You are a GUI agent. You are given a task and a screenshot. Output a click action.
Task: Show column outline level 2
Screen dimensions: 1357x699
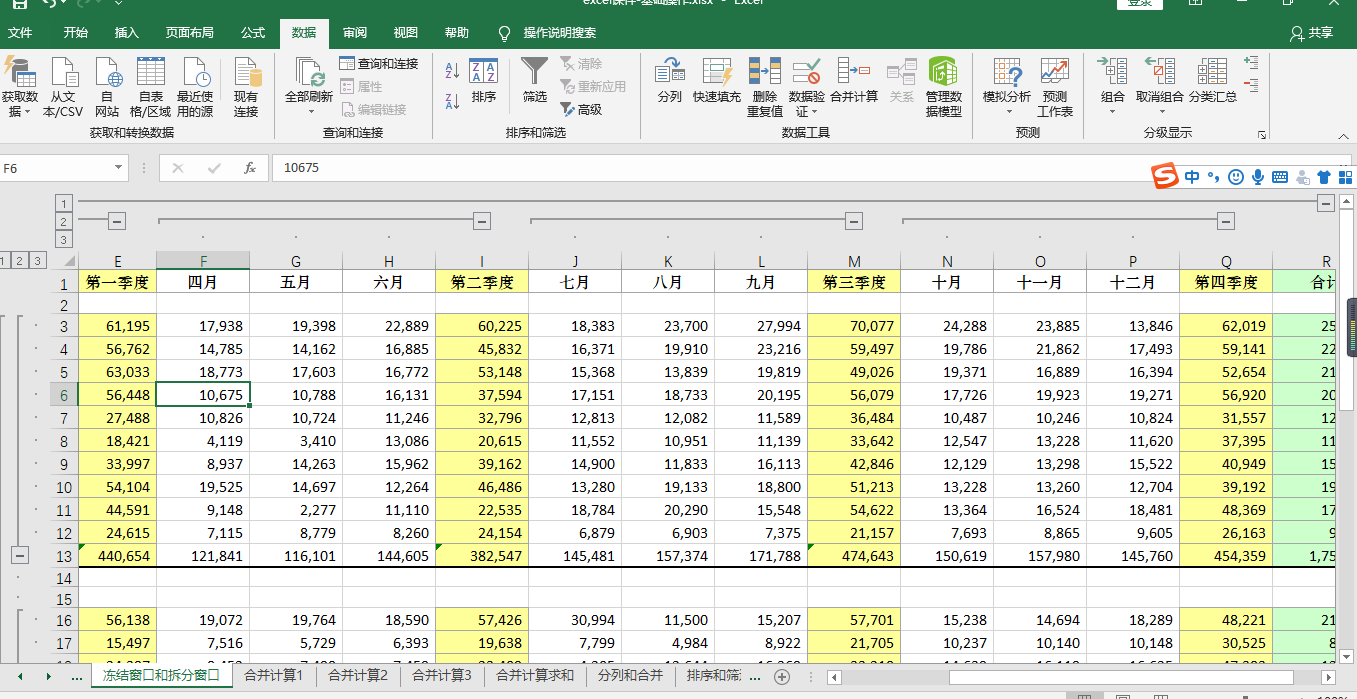pos(64,221)
